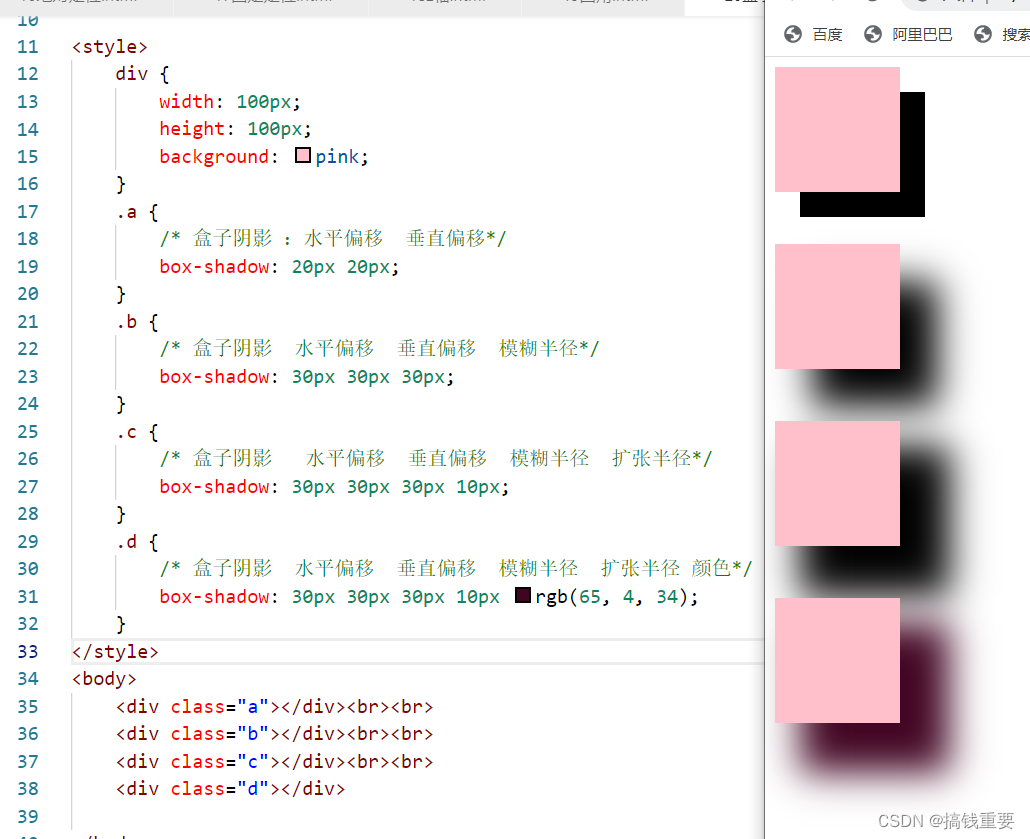Click the 'div {' selector on line 12

(x=143, y=74)
